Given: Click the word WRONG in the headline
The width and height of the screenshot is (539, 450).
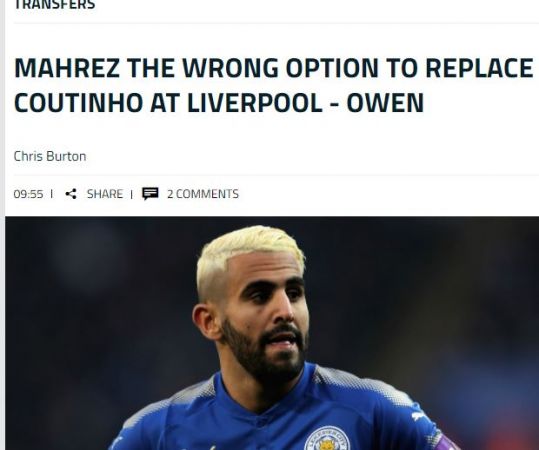Looking at the screenshot, I should [x=230, y=68].
